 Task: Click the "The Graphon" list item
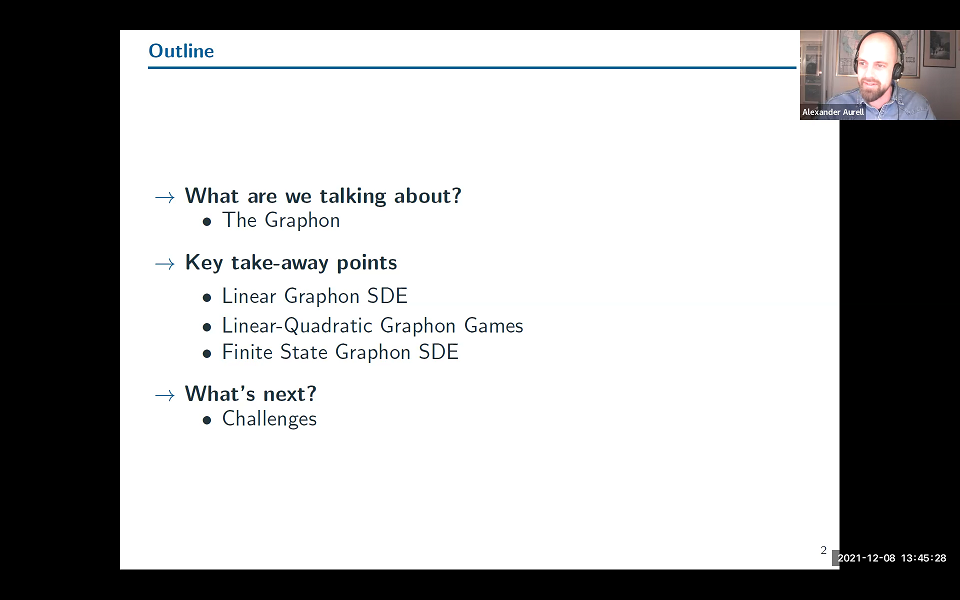click(x=281, y=221)
